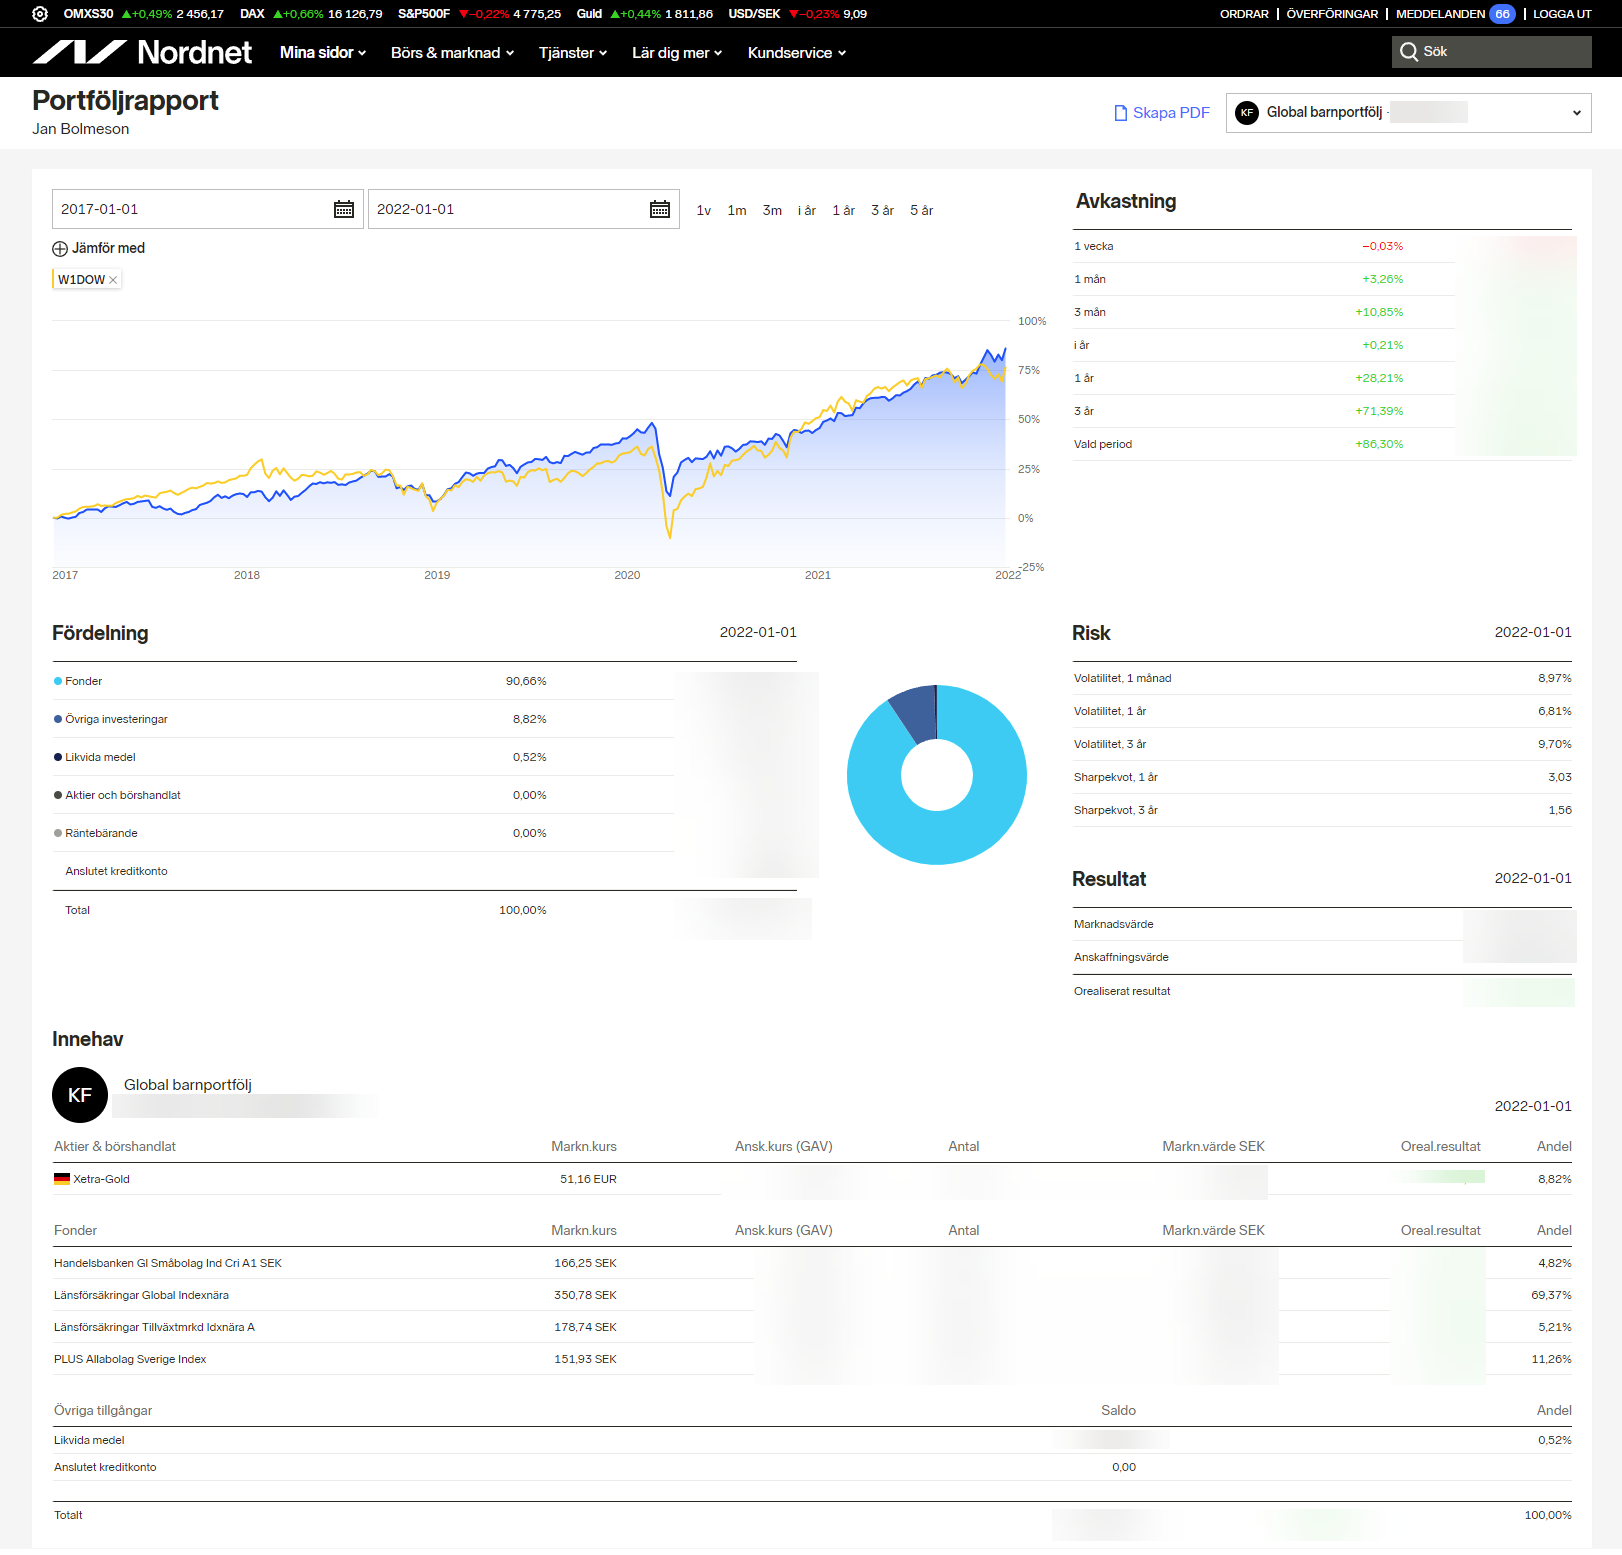The image size is (1622, 1555).
Task: Select the 3 år period
Action: click(x=882, y=211)
